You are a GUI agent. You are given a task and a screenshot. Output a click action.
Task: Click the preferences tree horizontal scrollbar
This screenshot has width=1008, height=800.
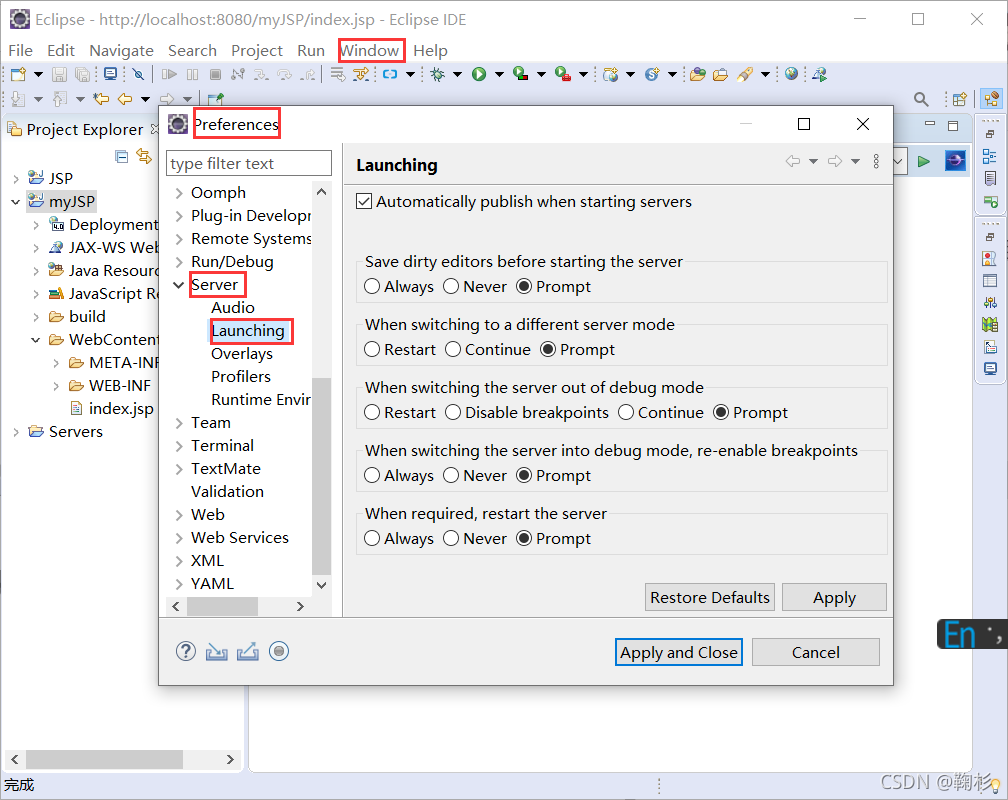pyautogui.click(x=222, y=606)
